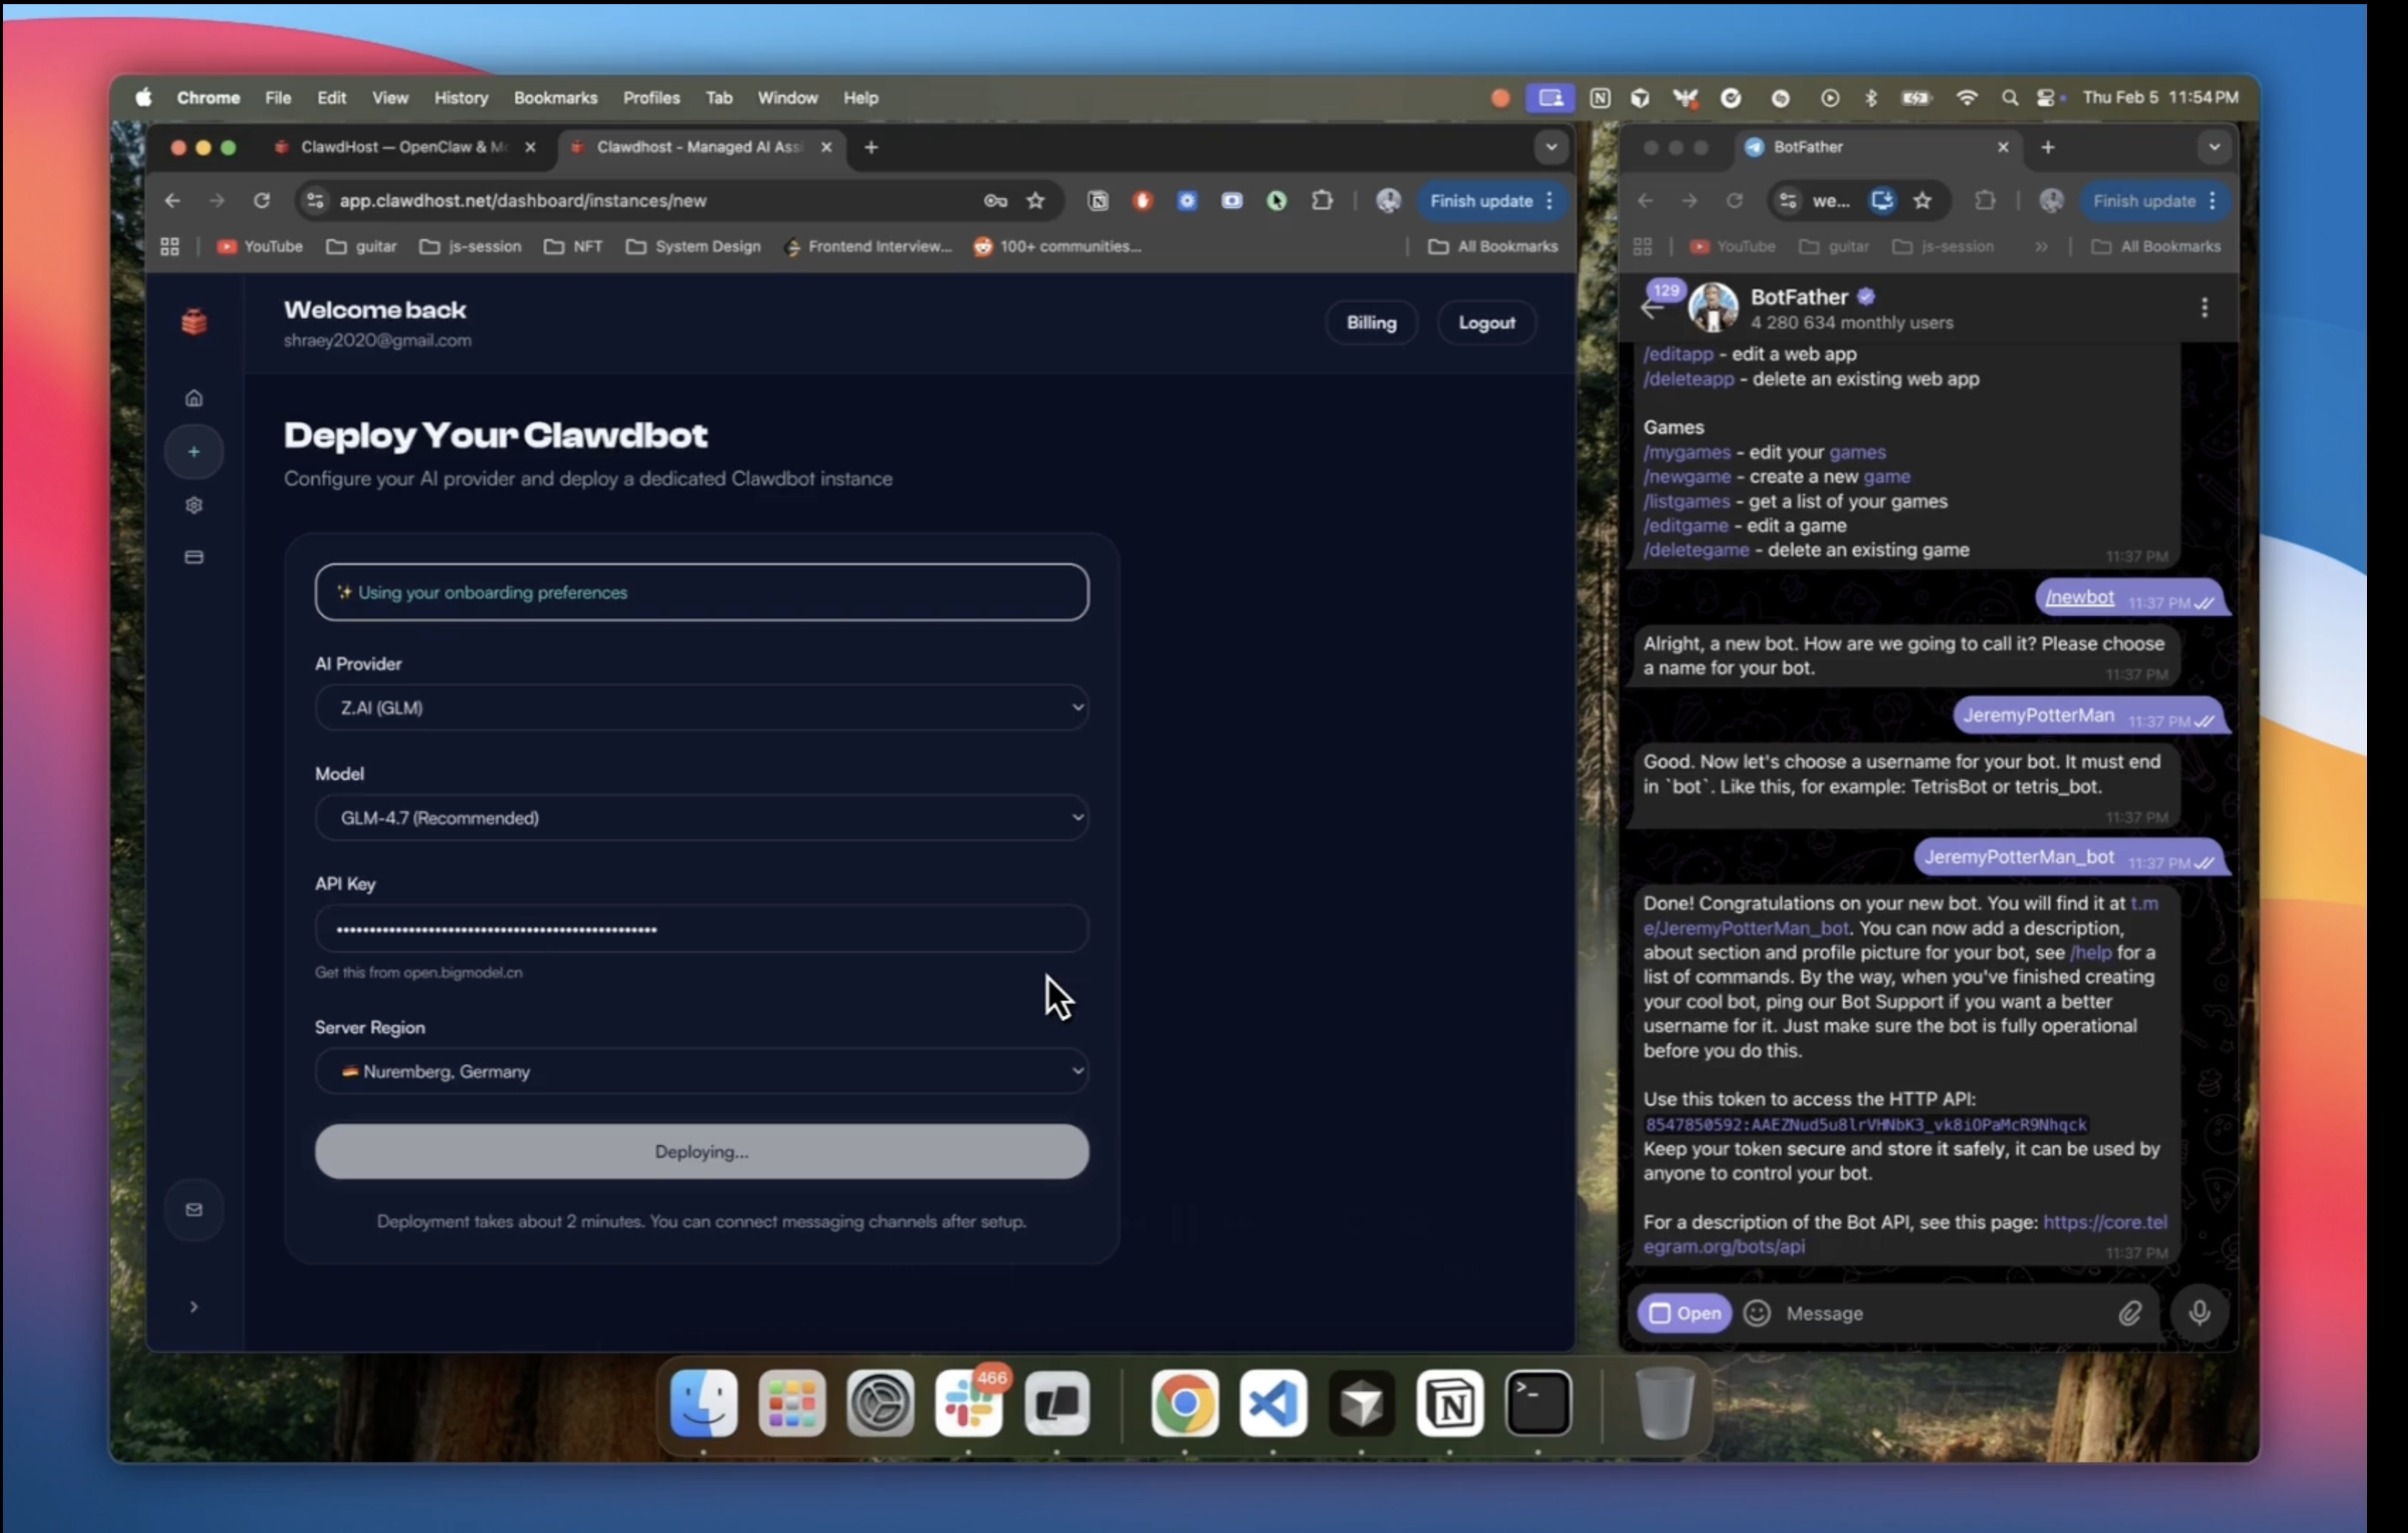This screenshot has height=1533, width=2408.
Task: Select the billing card icon in sidebar
Action: pyautogui.click(x=193, y=557)
